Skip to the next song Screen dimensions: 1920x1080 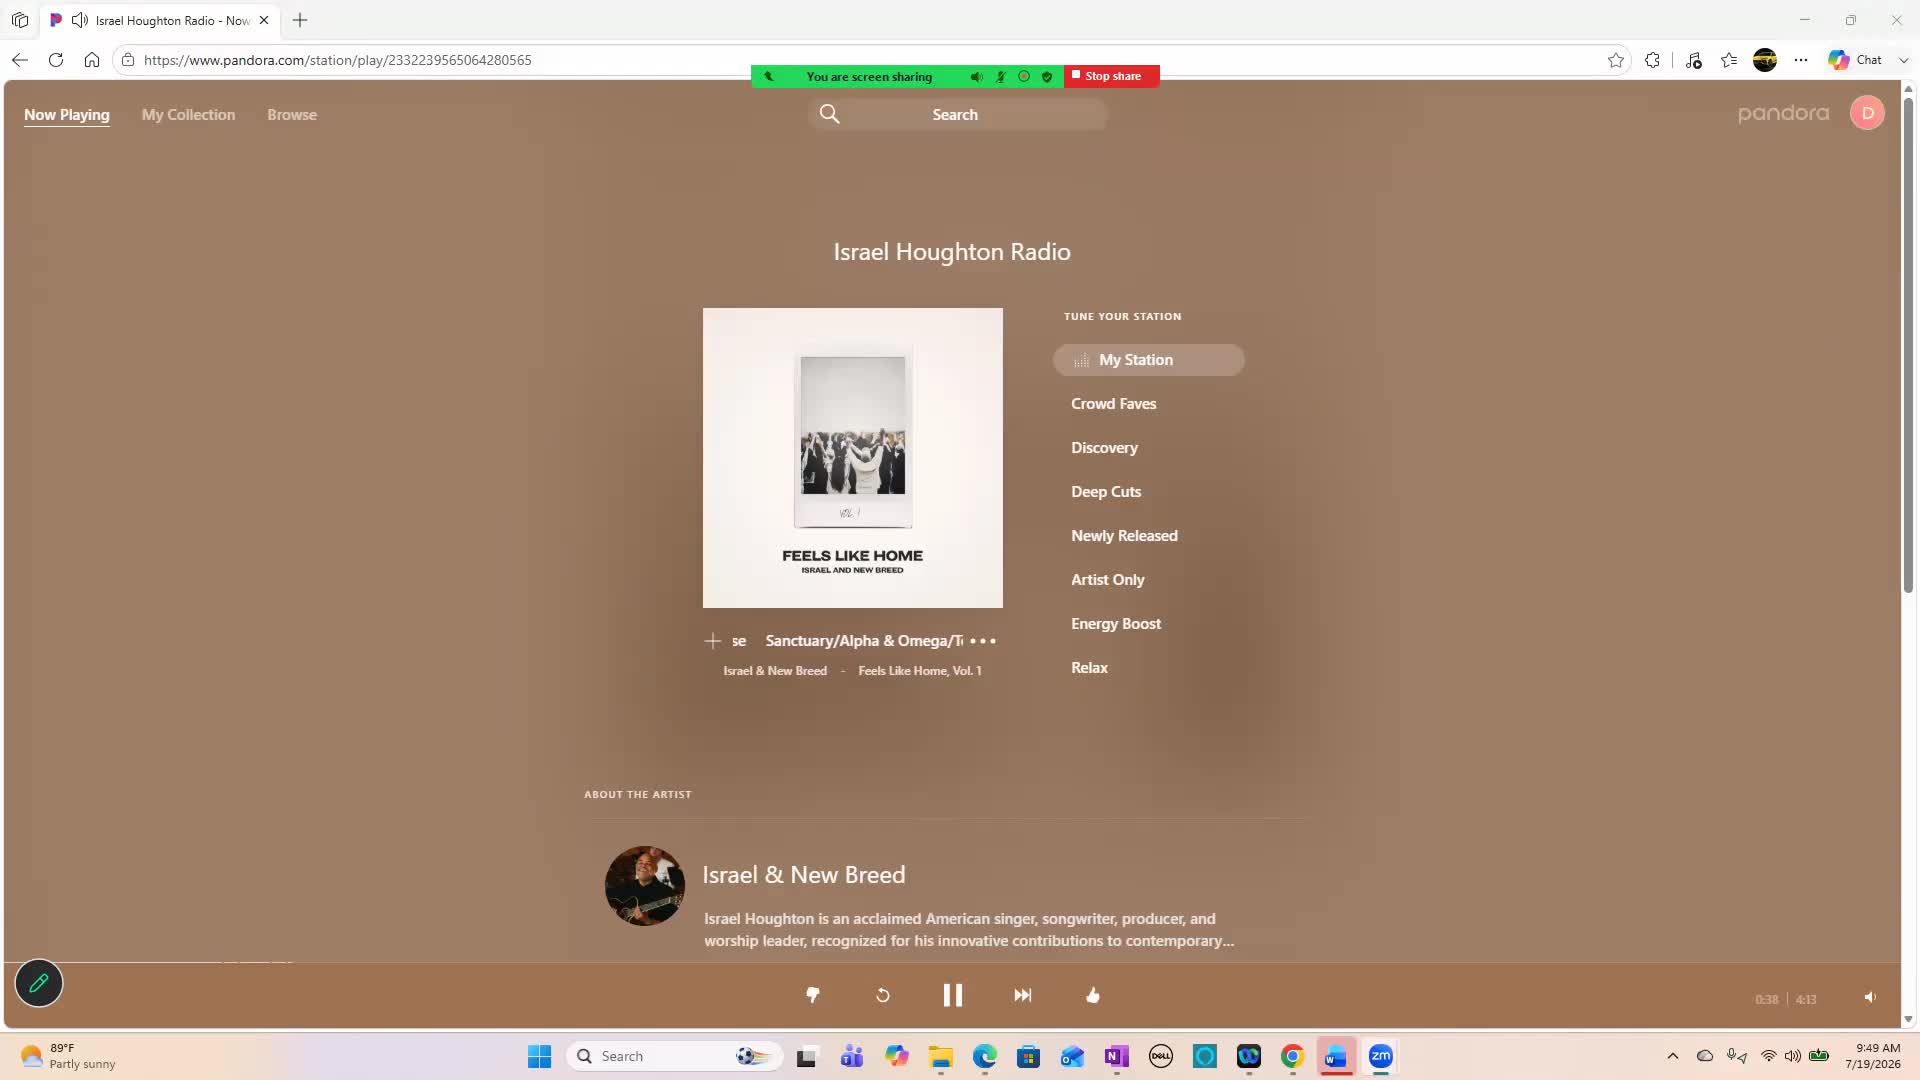tap(1022, 995)
